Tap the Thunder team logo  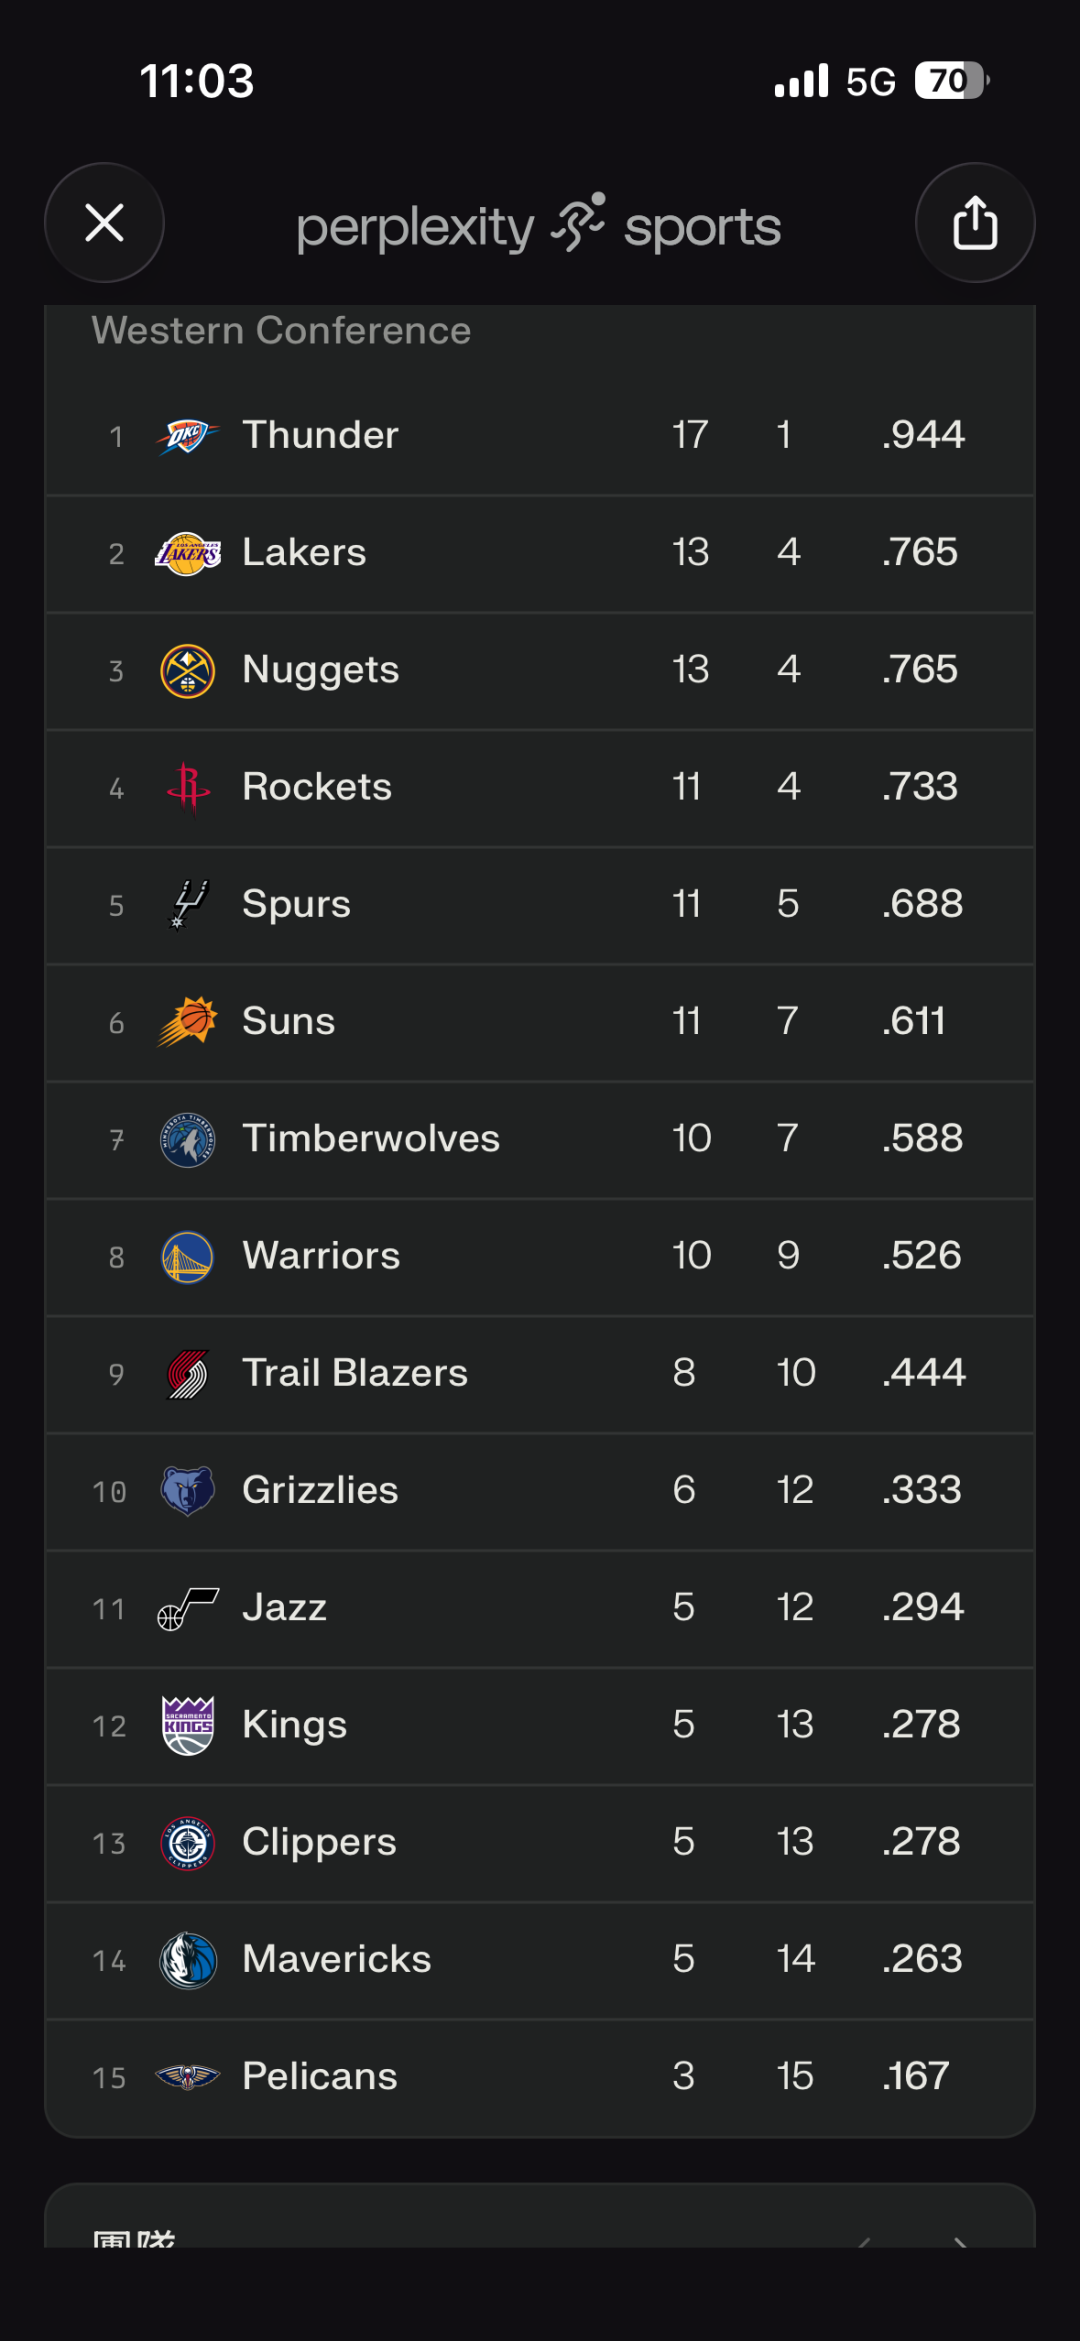187,436
